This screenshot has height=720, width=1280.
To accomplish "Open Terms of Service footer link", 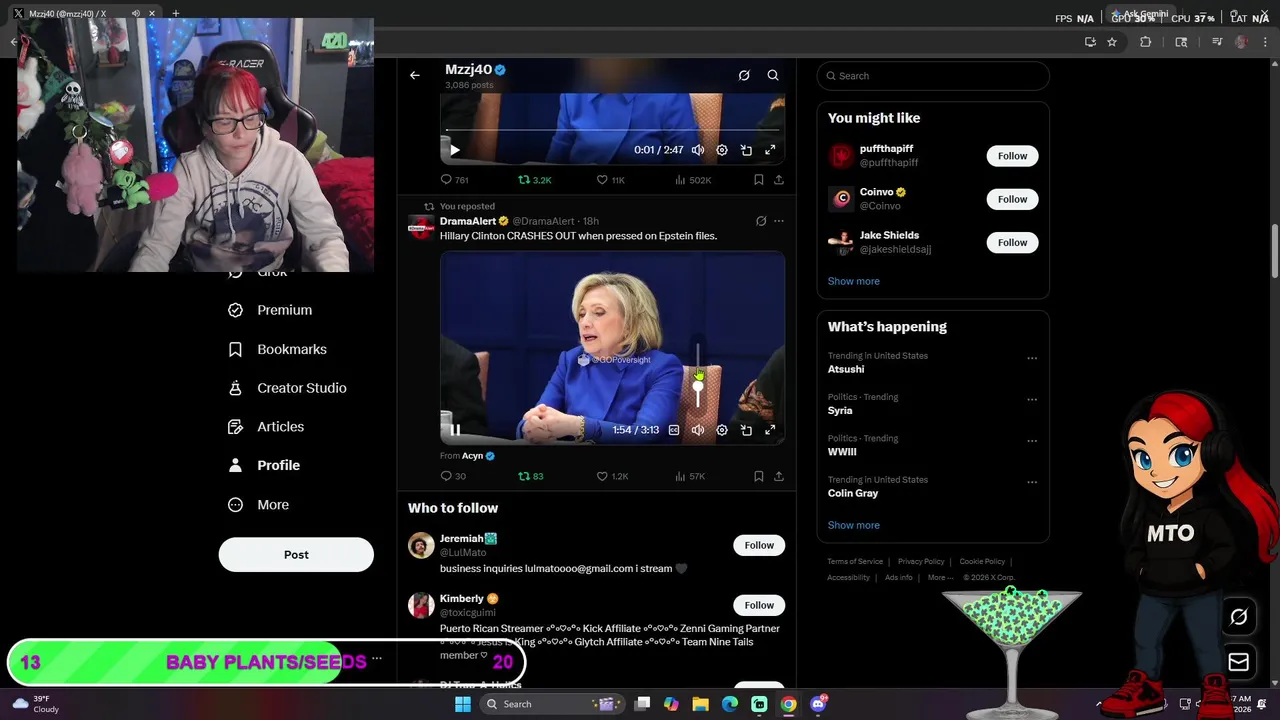I will click(x=855, y=562).
